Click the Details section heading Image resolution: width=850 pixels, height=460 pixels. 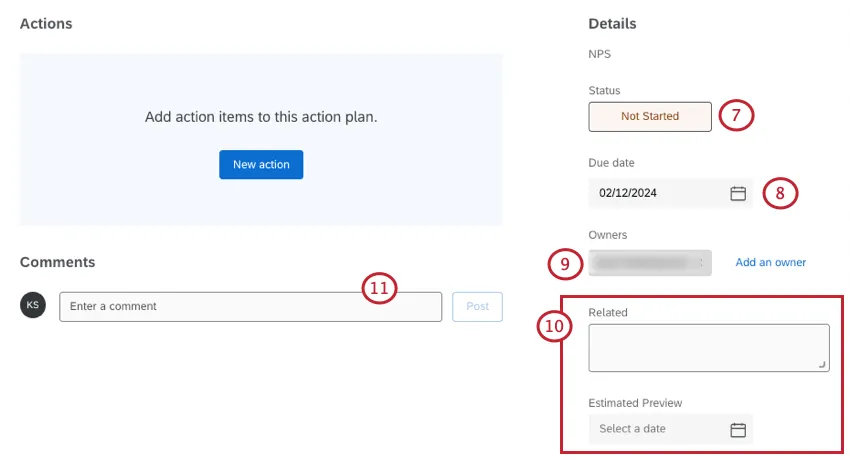pos(612,23)
